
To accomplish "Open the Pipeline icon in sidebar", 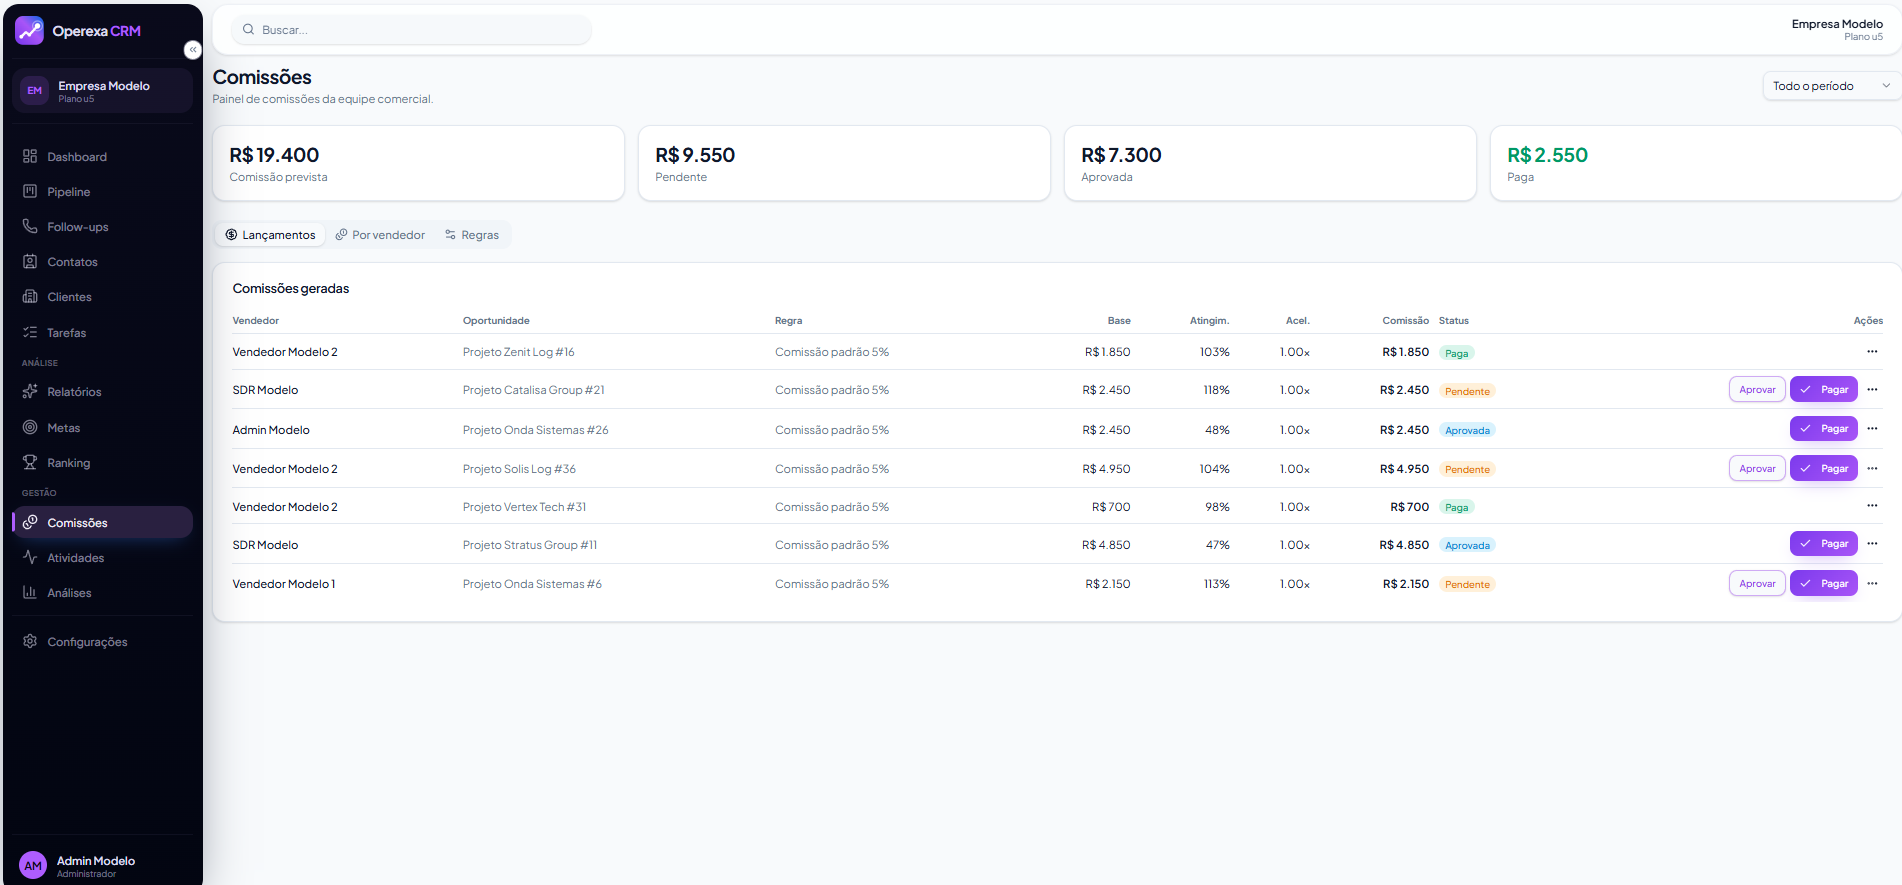I will point(30,191).
